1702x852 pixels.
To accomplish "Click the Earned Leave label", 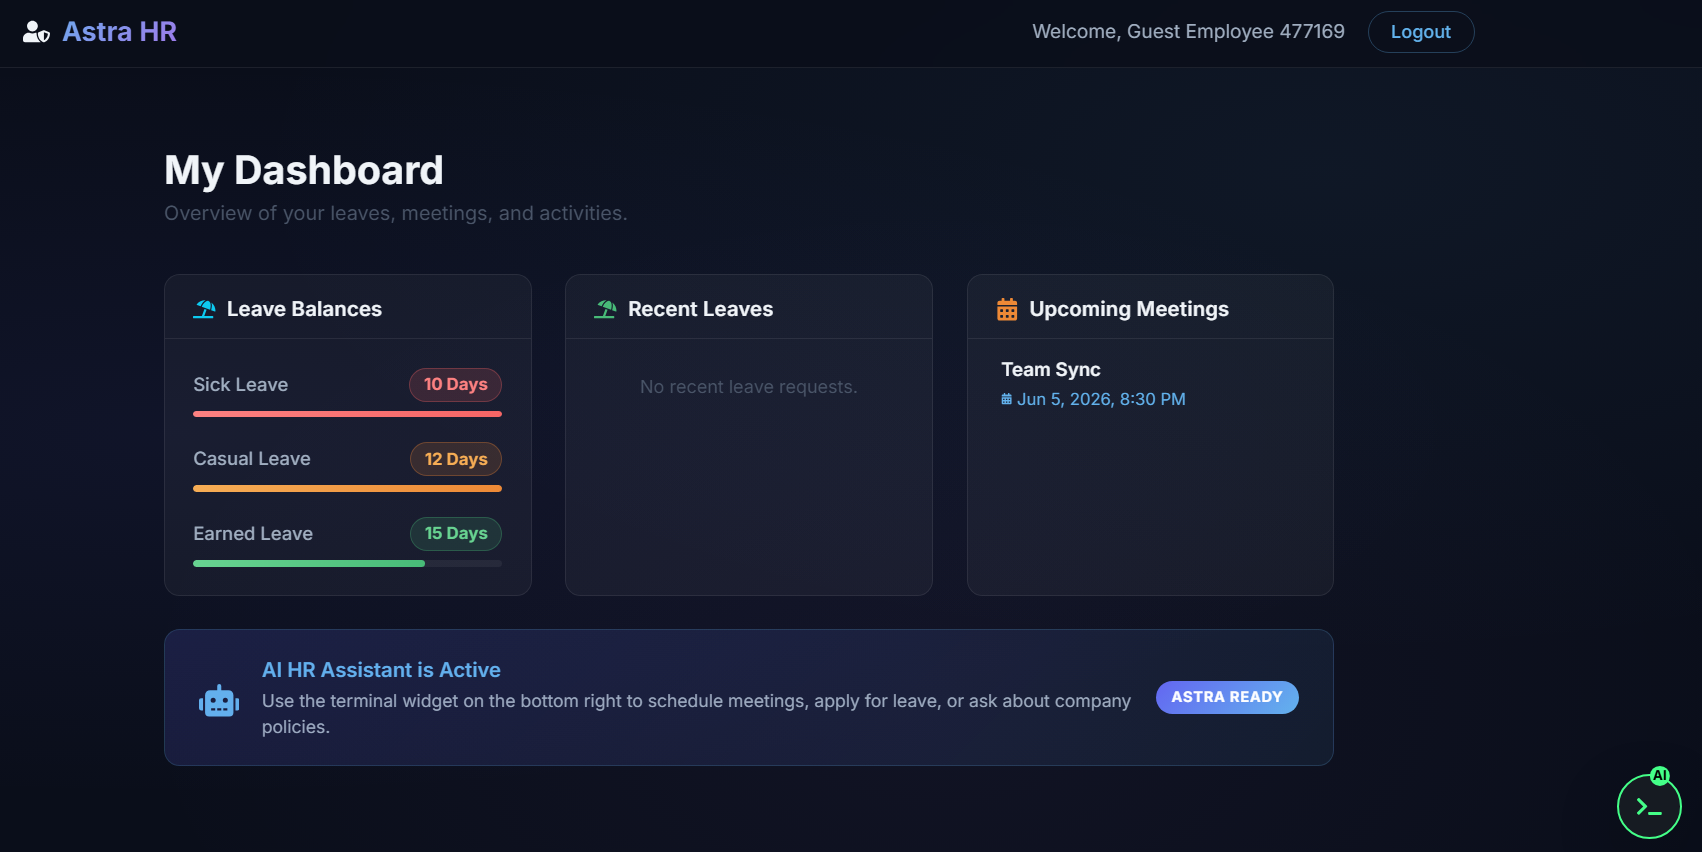I will pos(253,534).
